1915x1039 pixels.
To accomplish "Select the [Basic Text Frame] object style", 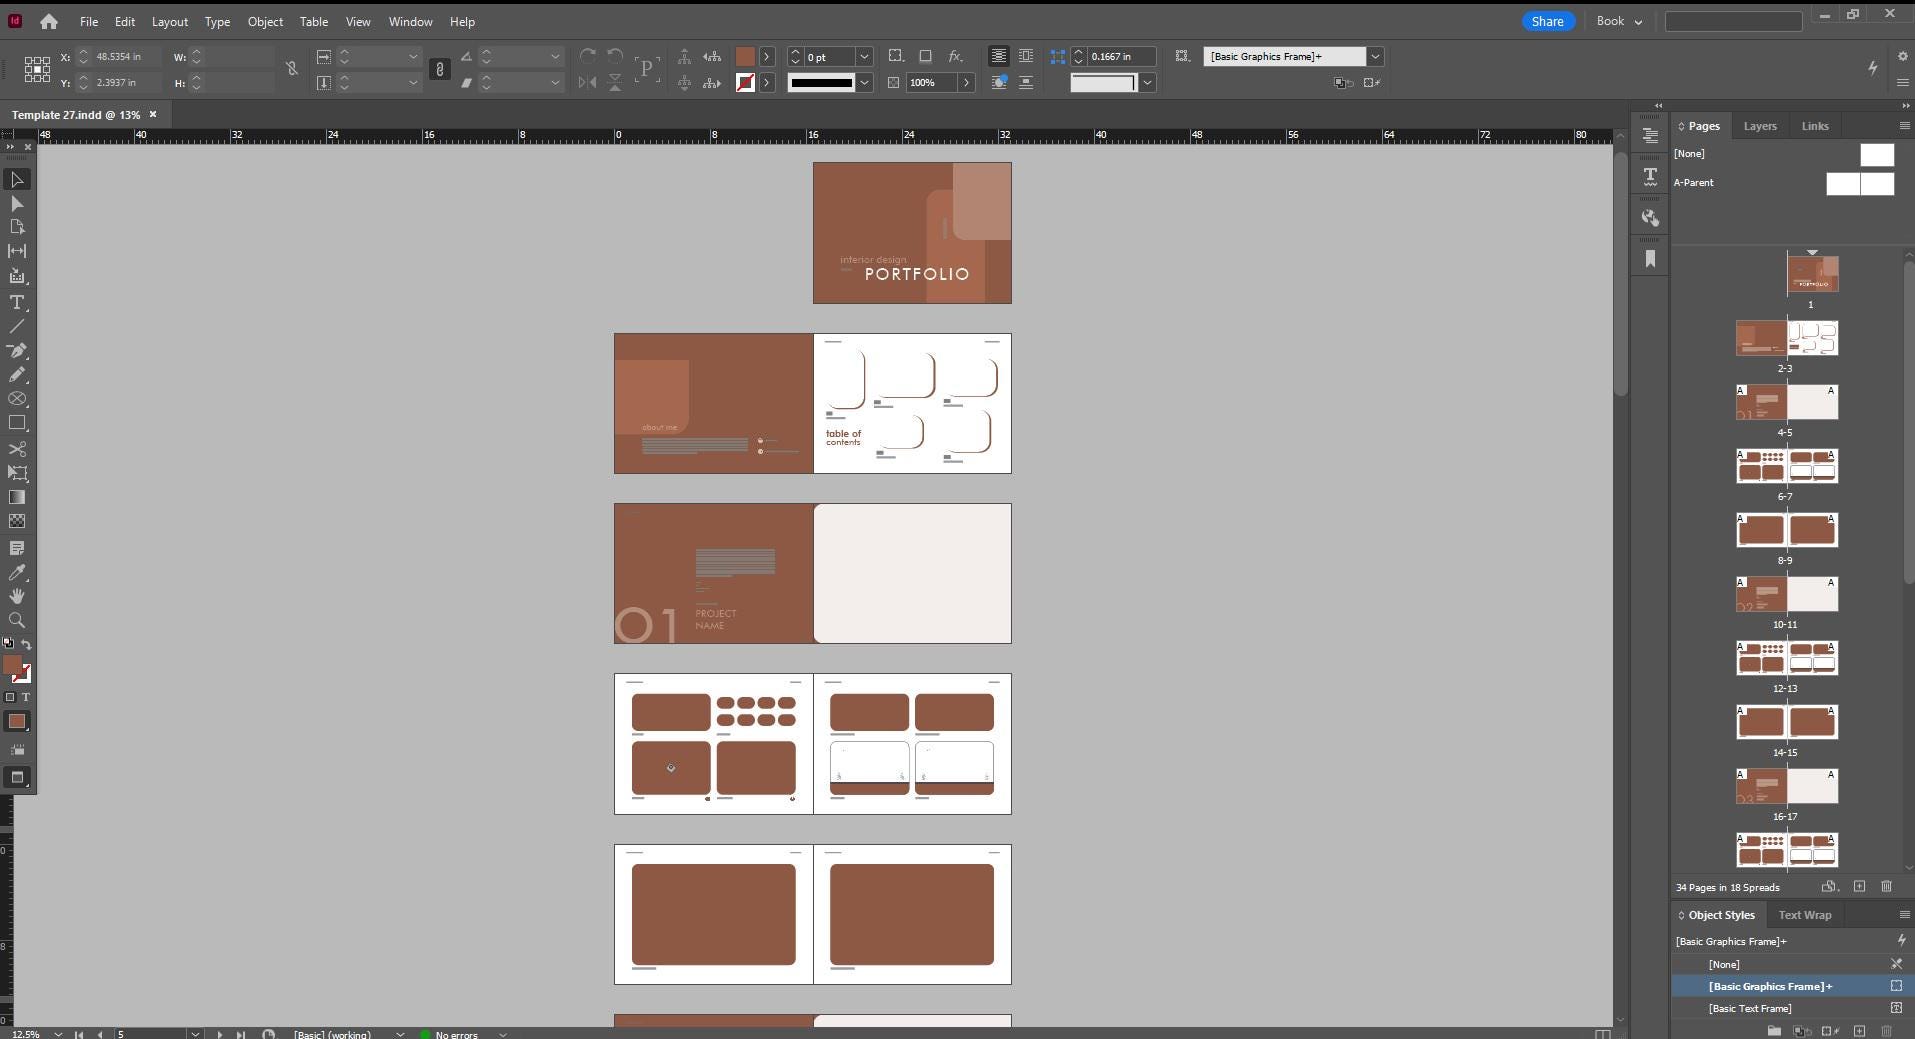I will (x=1749, y=1008).
